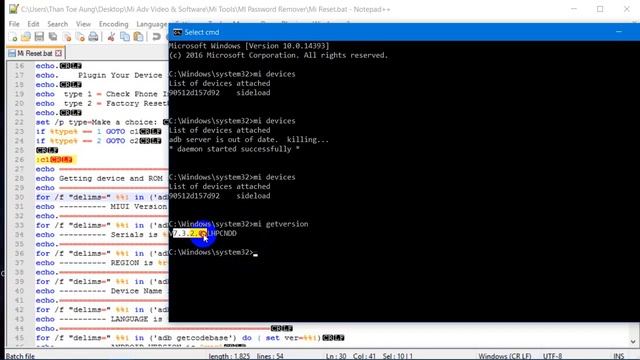Click 'length : 1,825' in status bar
Image resolution: width=640 pixels, height=360 pixels.
point(229,356)
